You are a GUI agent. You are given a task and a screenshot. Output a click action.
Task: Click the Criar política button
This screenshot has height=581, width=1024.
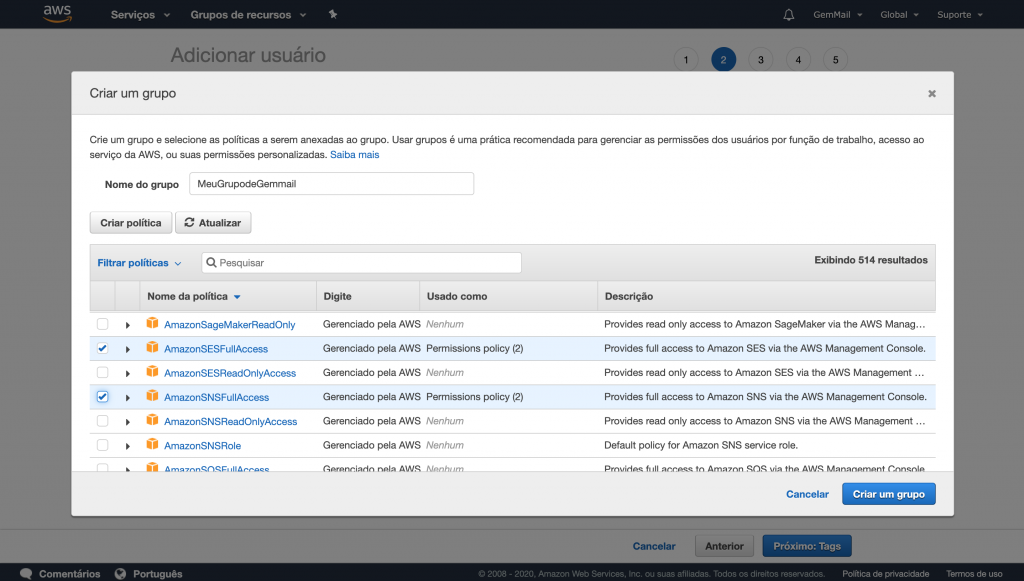pos(131,223)
